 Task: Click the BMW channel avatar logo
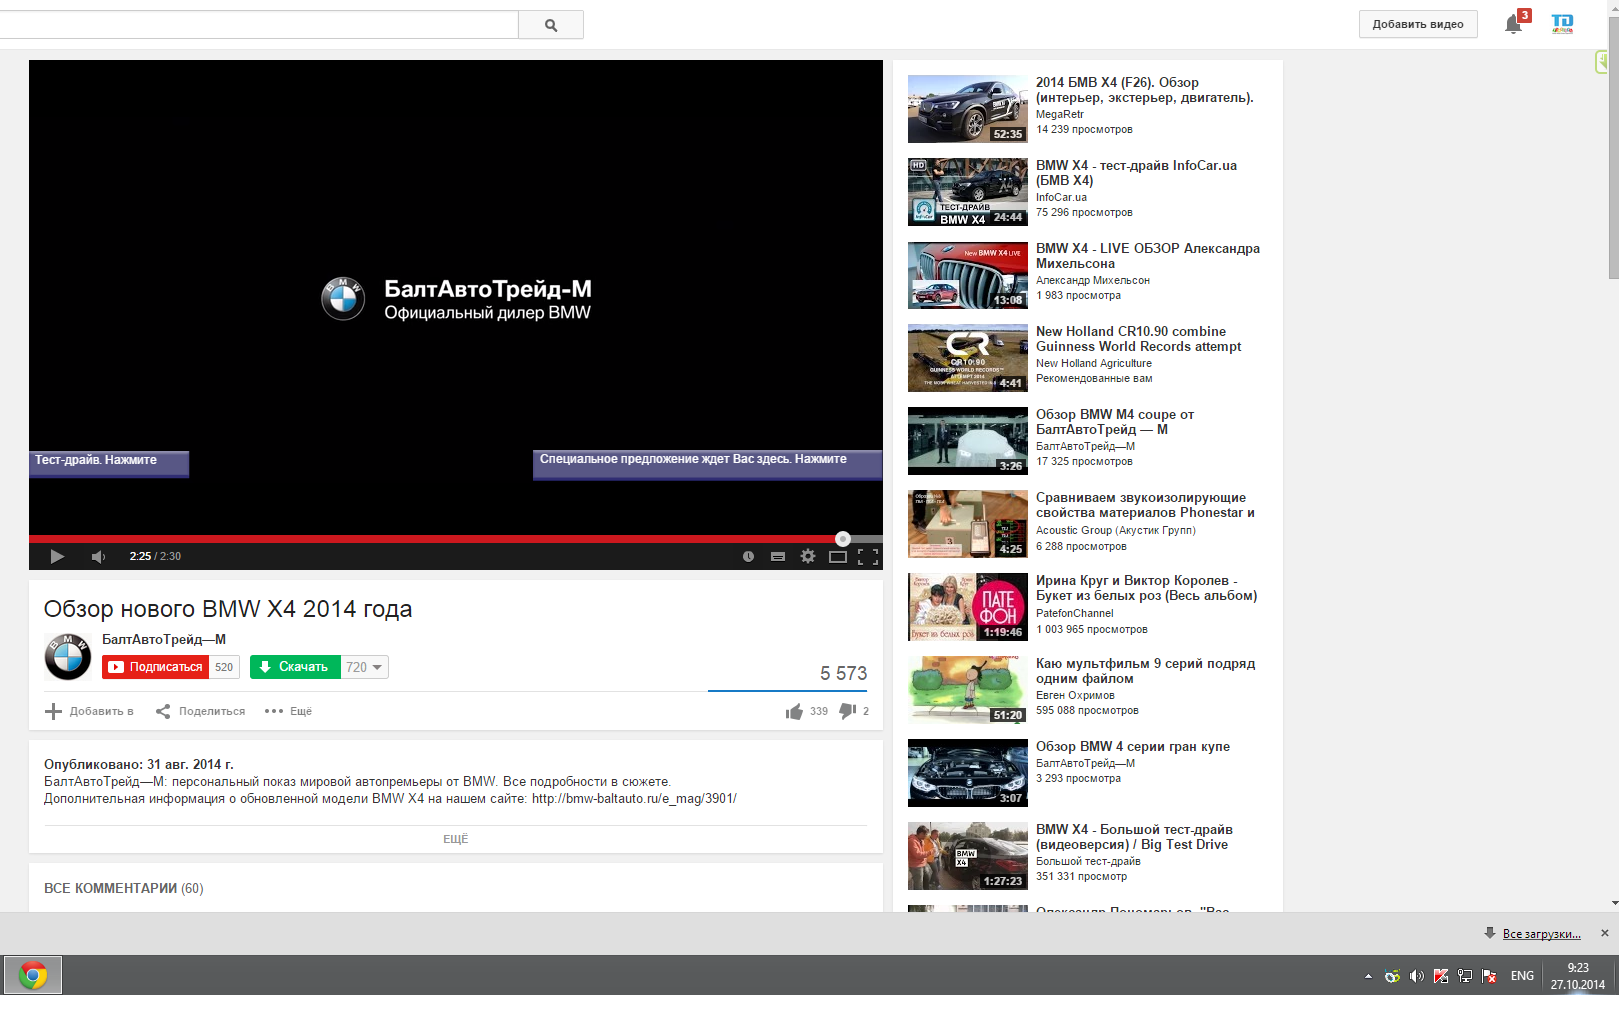coord(68,656)
